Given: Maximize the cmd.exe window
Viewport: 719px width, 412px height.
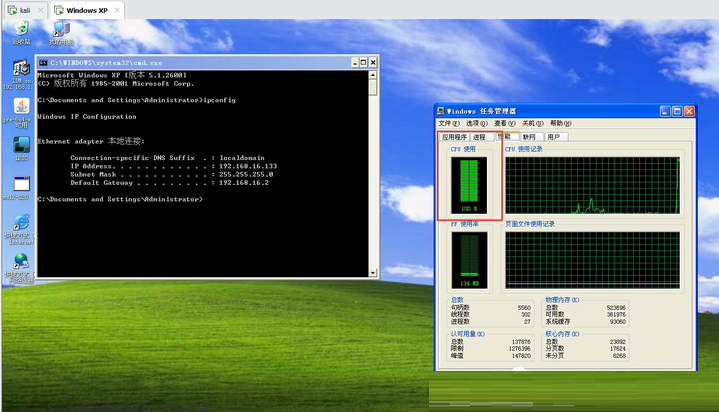Looking at the screenshot, I should pyautogui.click(x=364, y=63).
